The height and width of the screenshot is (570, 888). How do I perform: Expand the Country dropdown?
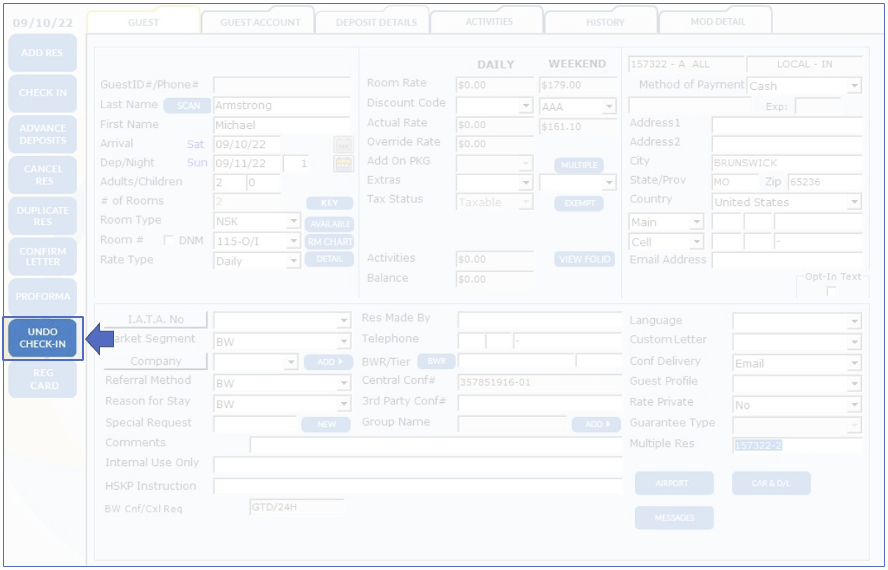pos(854,202)
